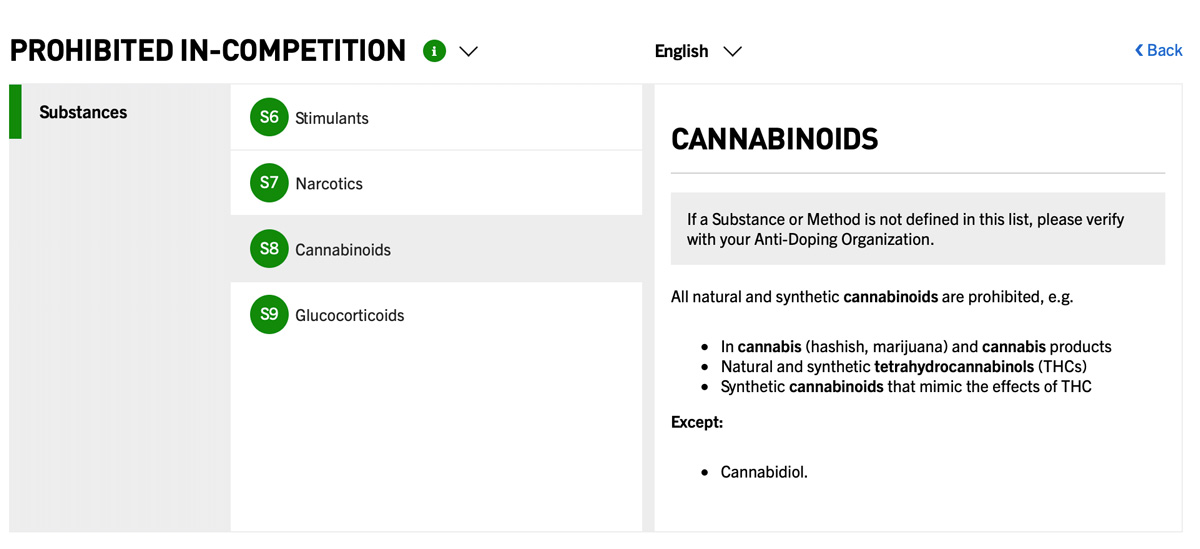Click the green S8 Cannabinoids badge
This screenshot has width=1200, height=549.
[x=269, y=249]
